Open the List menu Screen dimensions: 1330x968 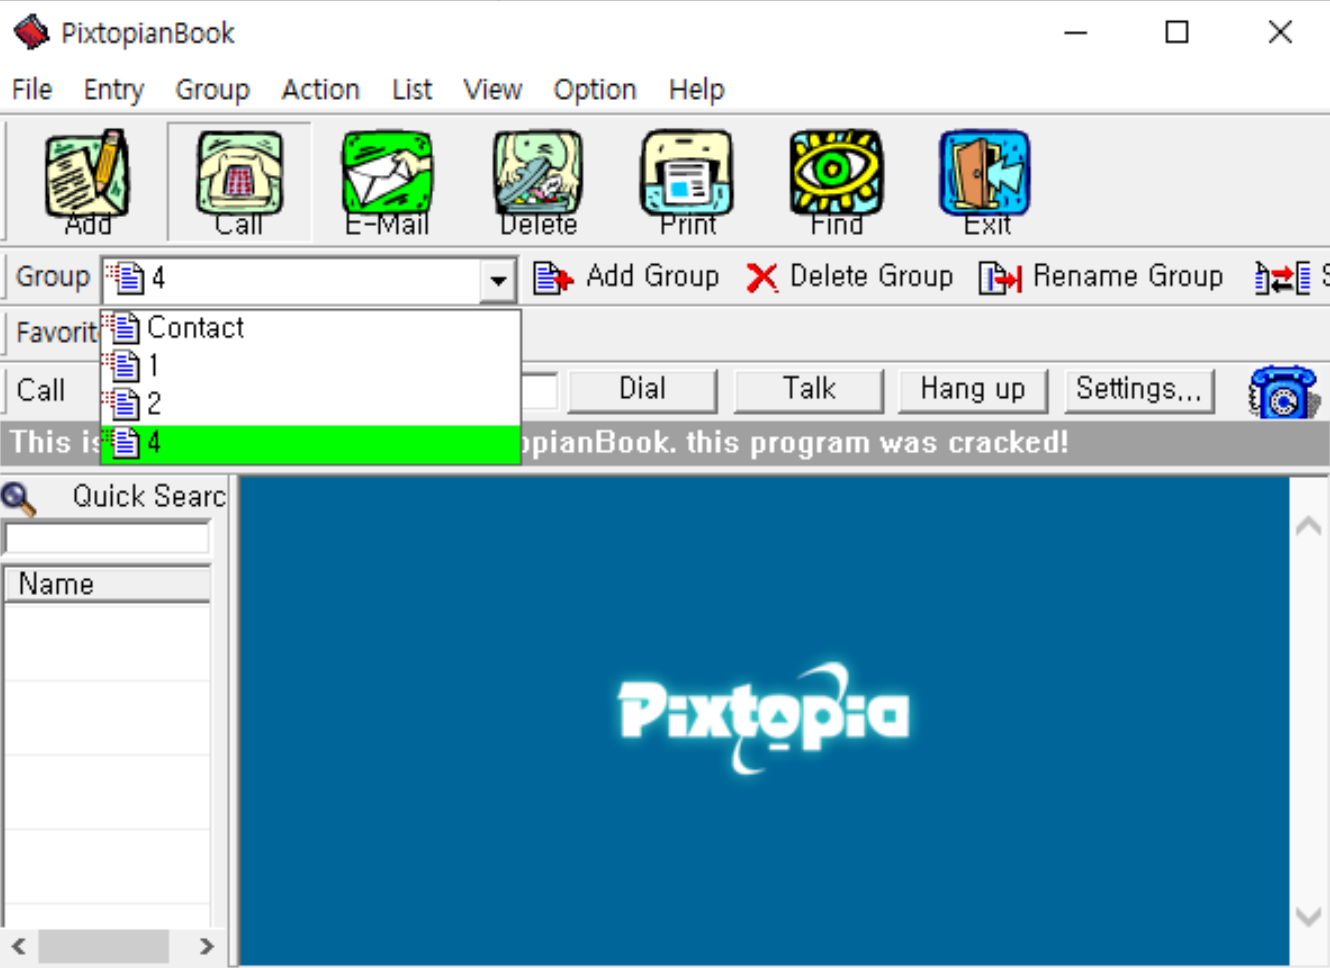[x=412, y=90]
